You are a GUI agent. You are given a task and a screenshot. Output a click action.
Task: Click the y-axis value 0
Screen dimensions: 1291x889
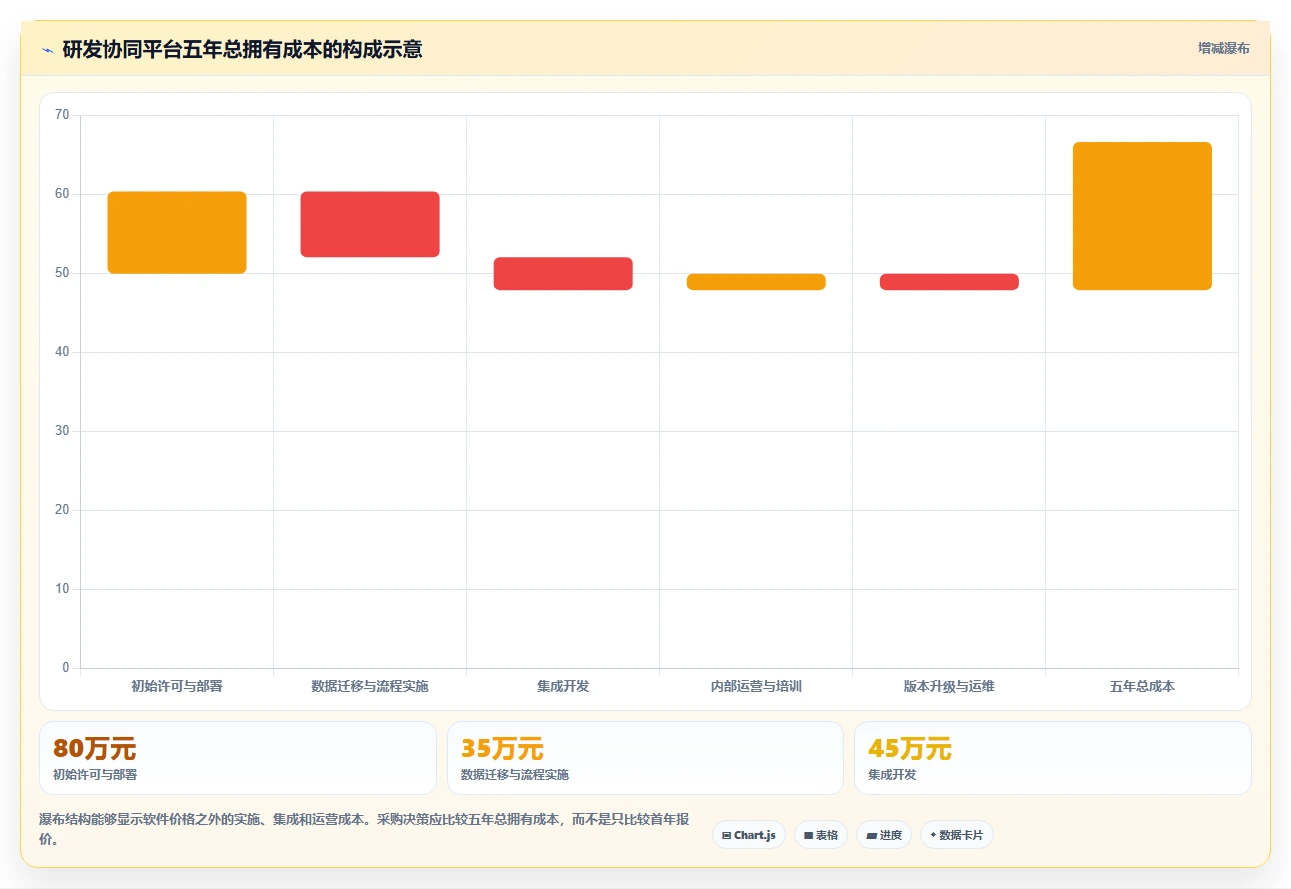[x=66, y=668]
